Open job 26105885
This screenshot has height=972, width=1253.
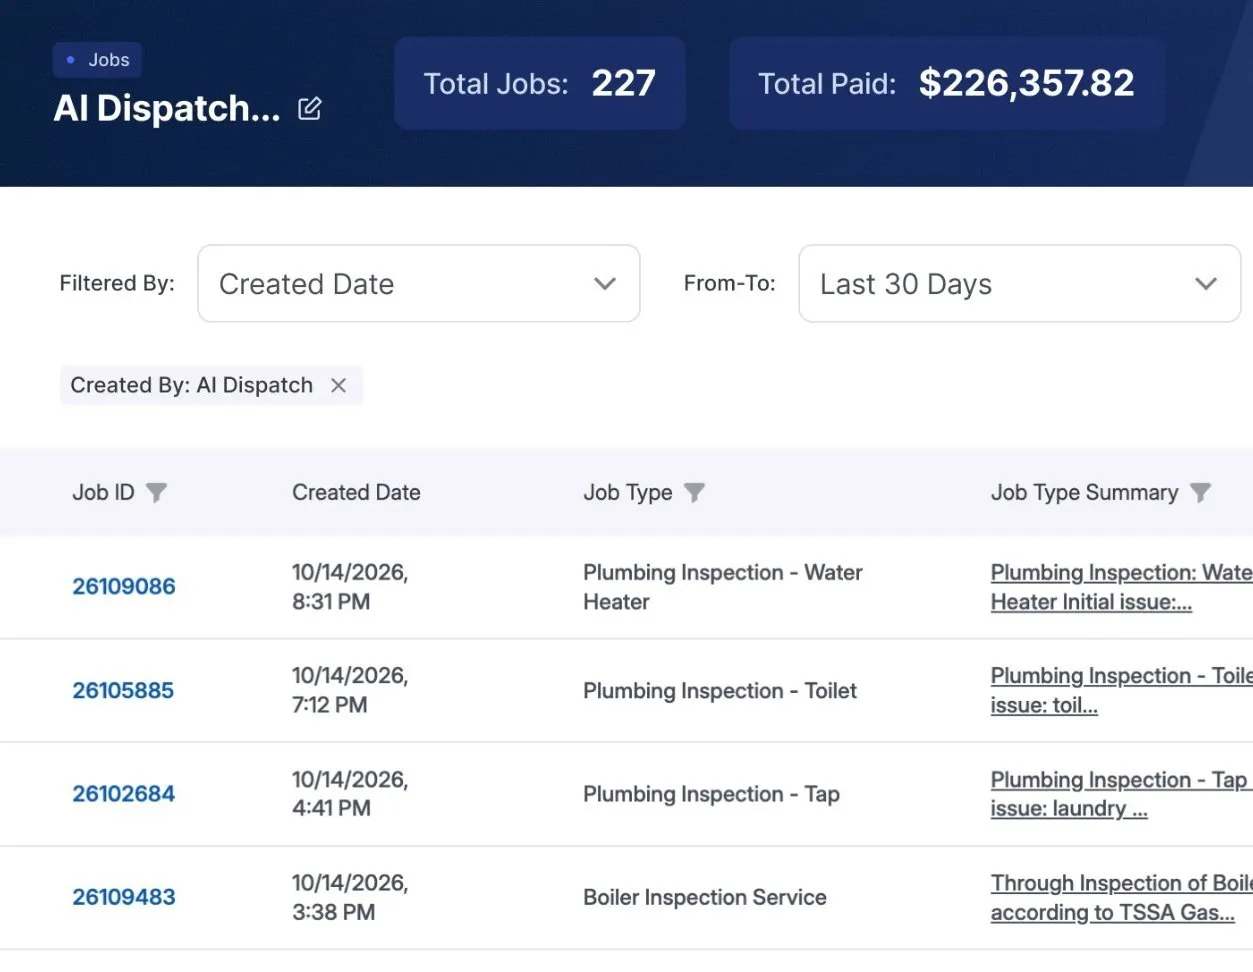(x=123, y=691)
